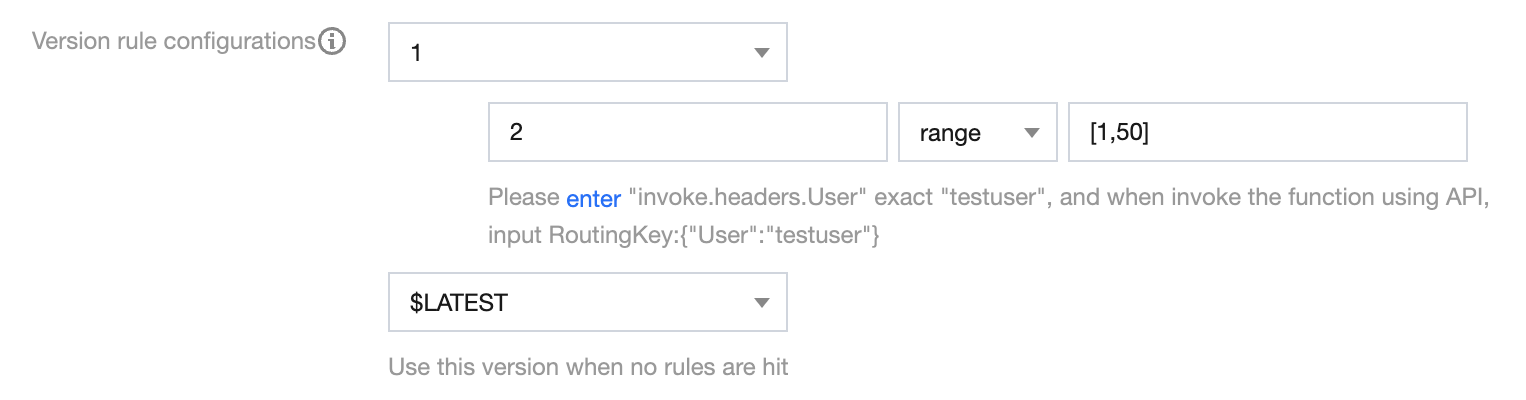Click the info icon beside Version rule configurations

tap(332, 42)
